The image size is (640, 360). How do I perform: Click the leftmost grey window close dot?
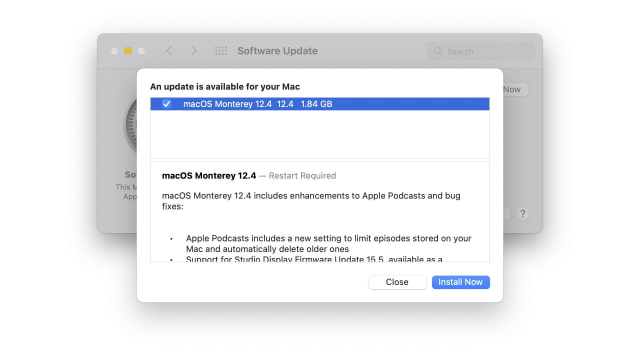point(114,51)
